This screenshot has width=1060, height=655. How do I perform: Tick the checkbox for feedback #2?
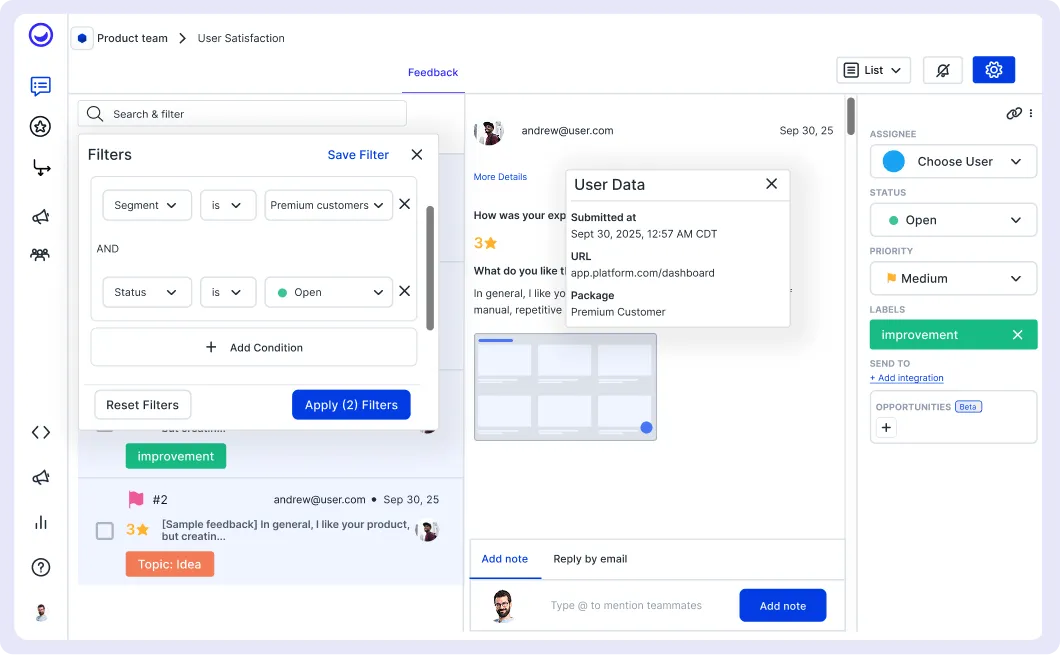tap(105, 531)
